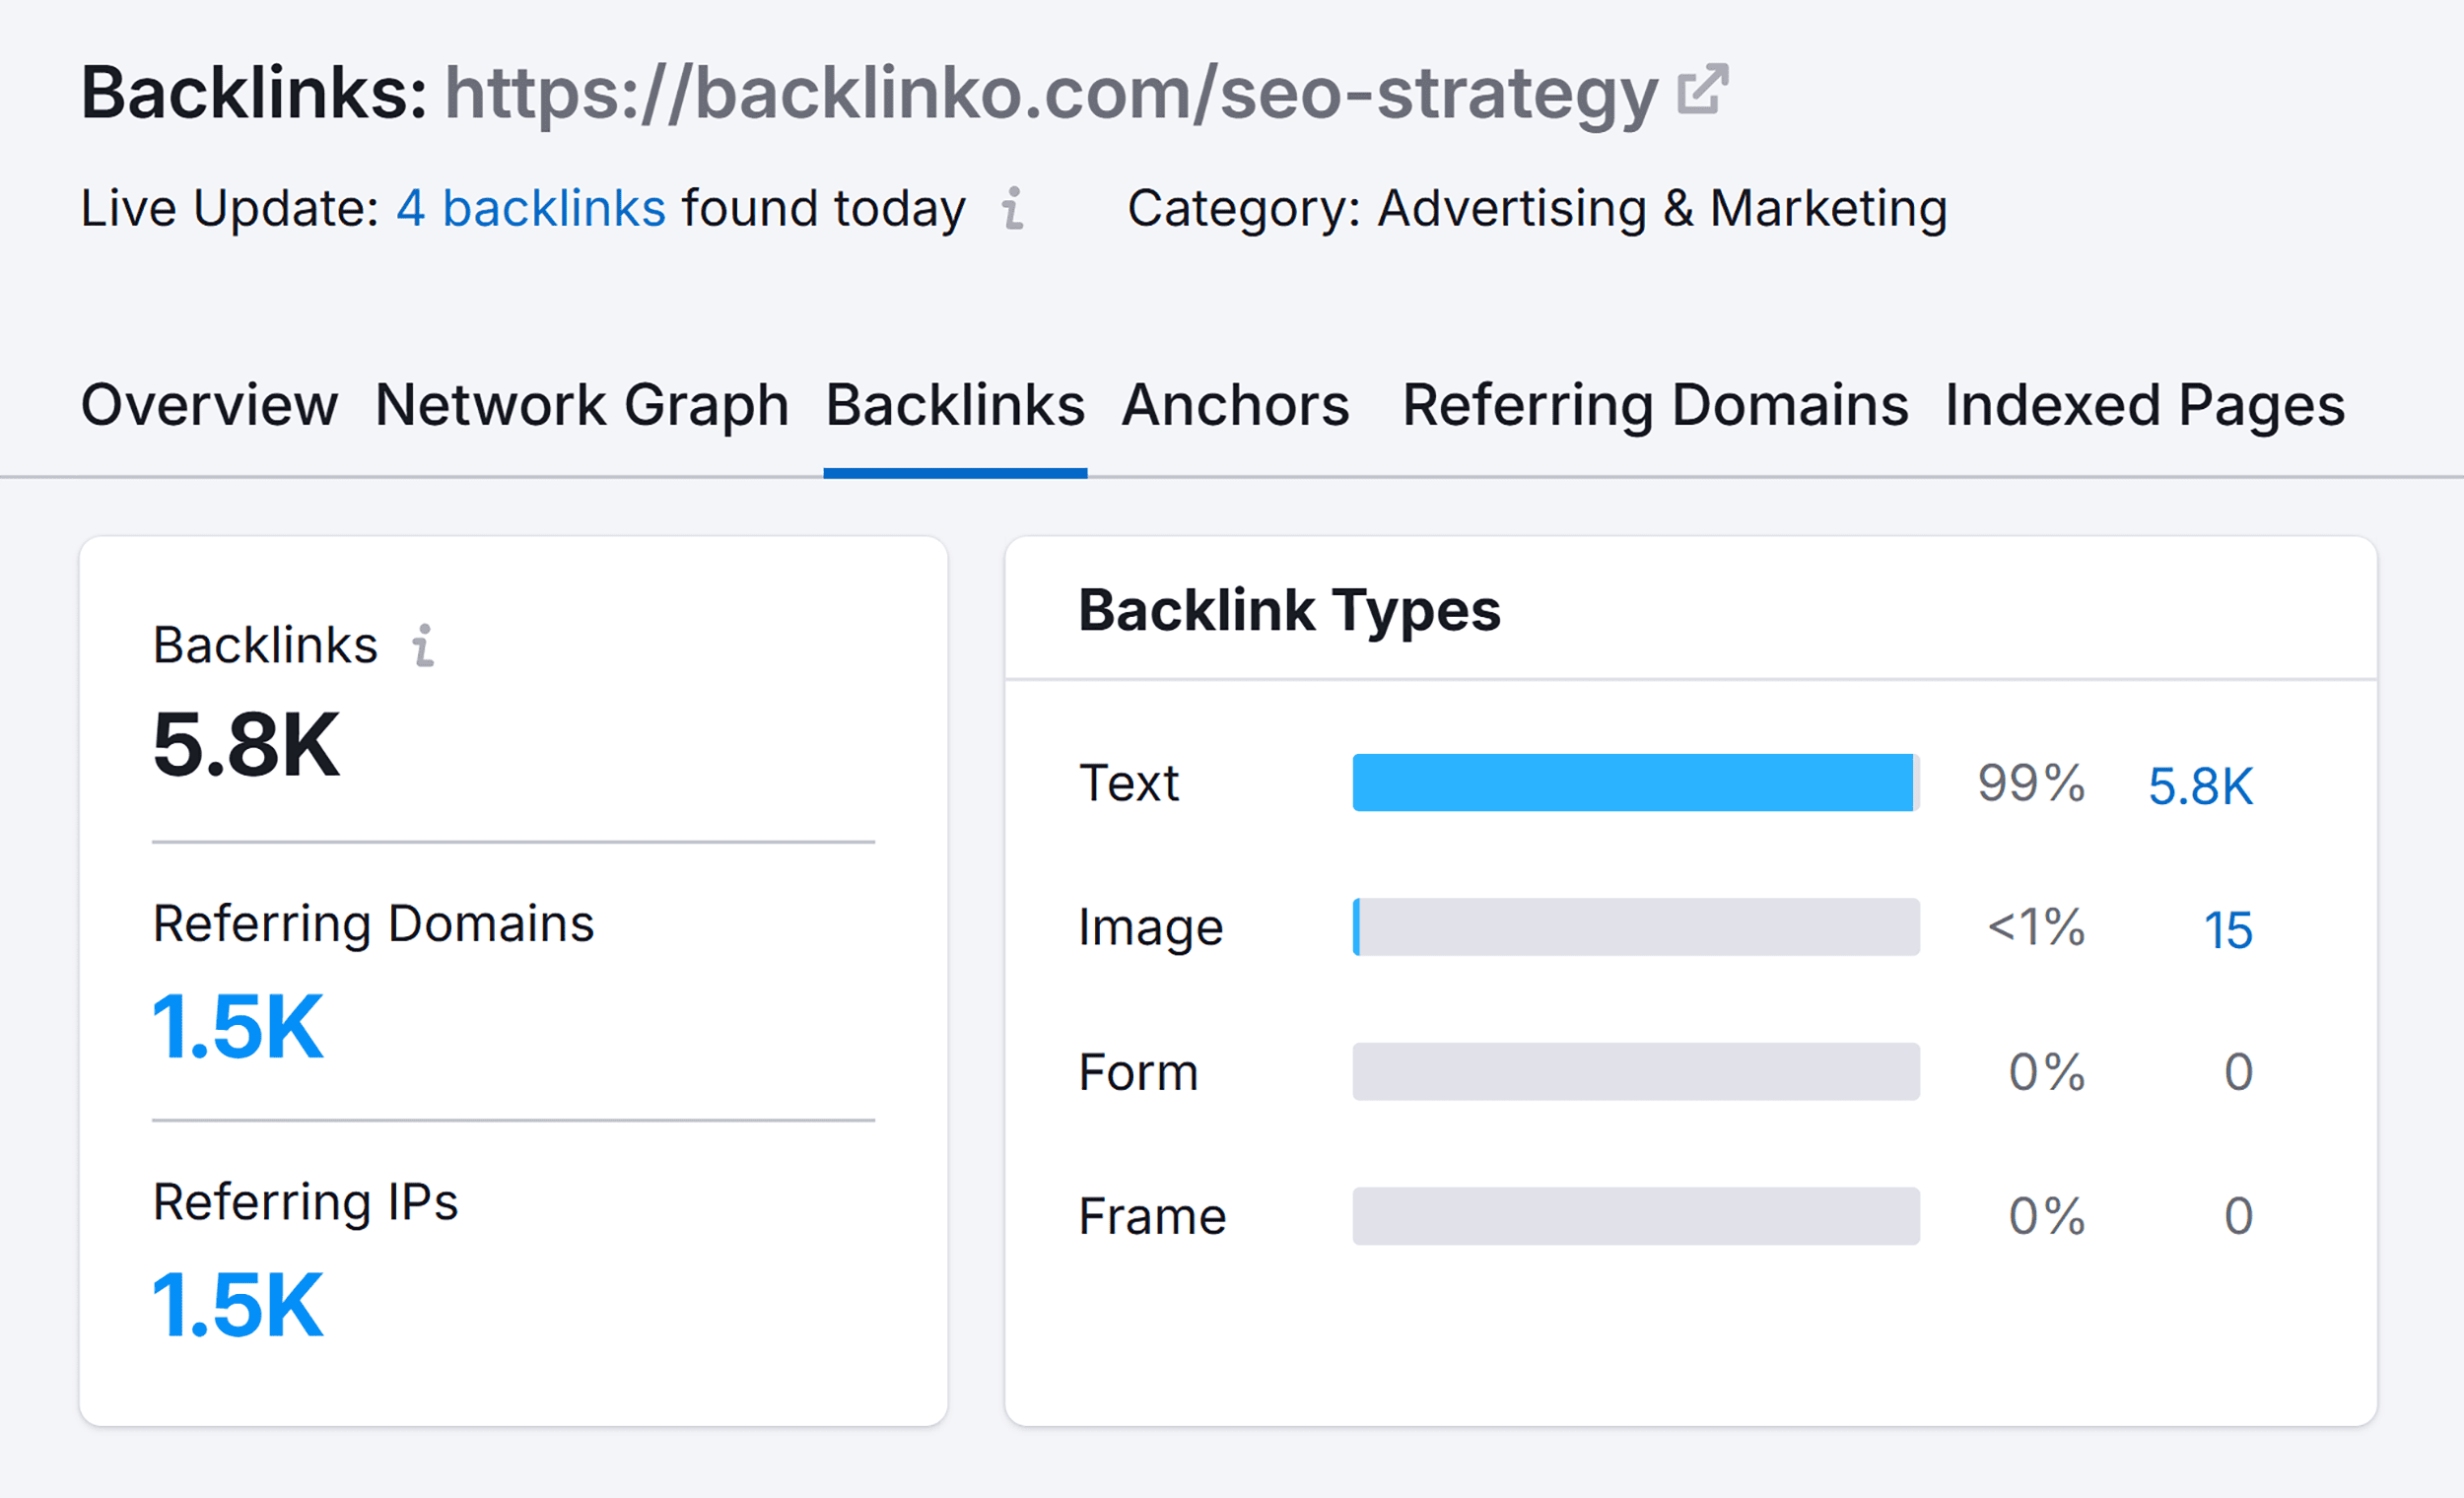Switch to the Network Graph tab
2464x1498 pixels.
coord(582,405)
